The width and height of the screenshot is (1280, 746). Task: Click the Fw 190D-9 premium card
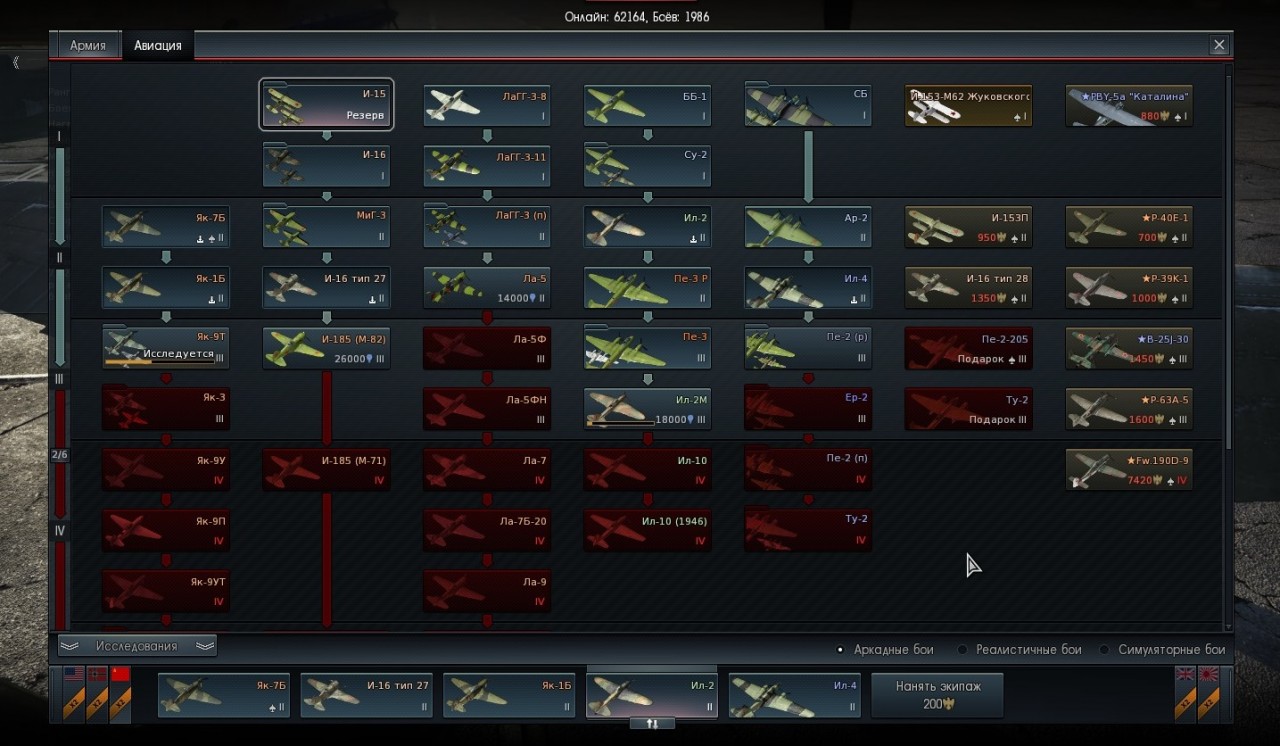click(1129, 469)
